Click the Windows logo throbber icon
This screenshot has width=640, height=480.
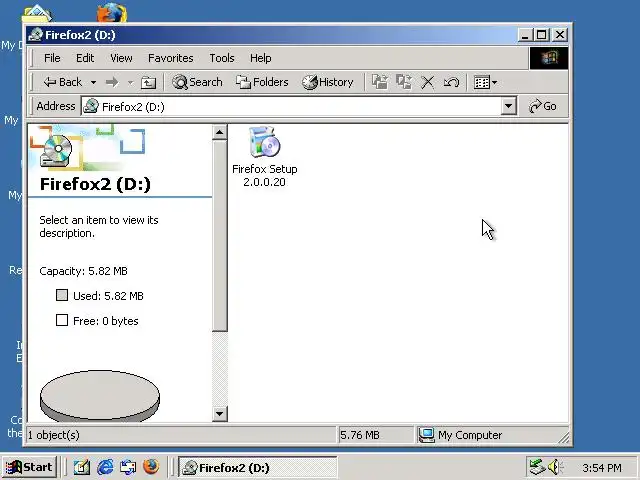pos(549,58)
